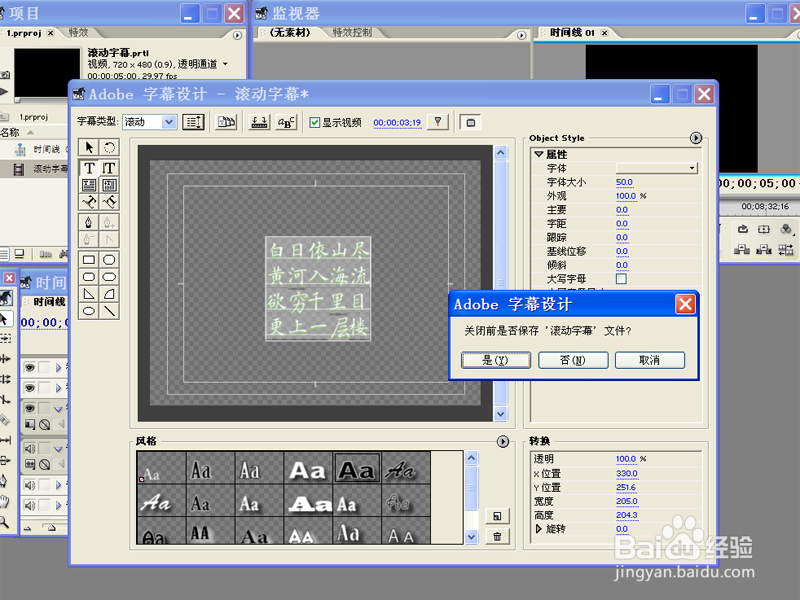Click the Send Frame to External Monitor button

[470, 122]
